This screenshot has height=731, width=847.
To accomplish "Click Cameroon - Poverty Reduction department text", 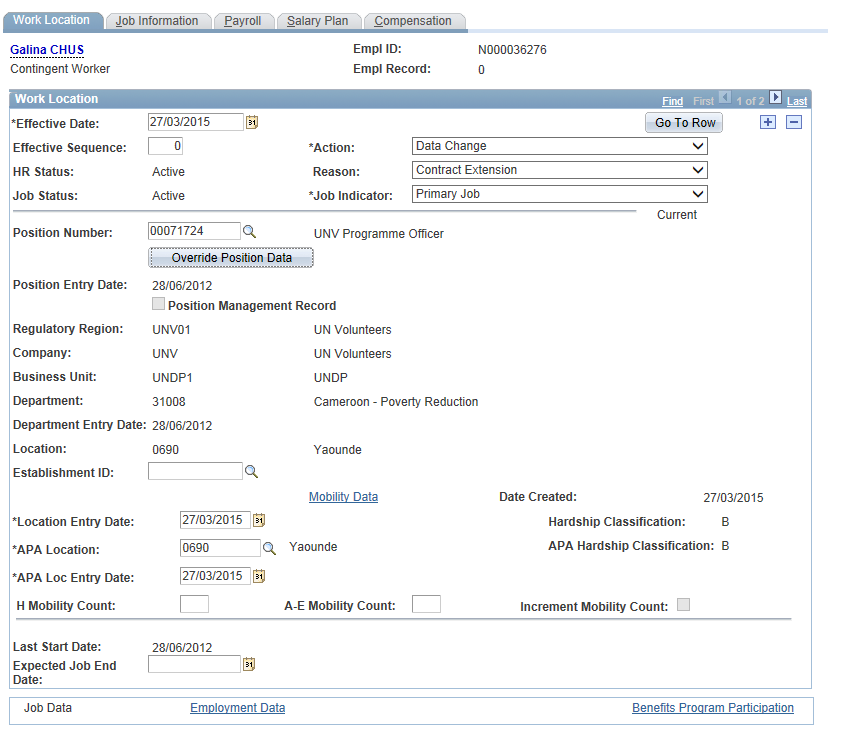I will point(396,402).
